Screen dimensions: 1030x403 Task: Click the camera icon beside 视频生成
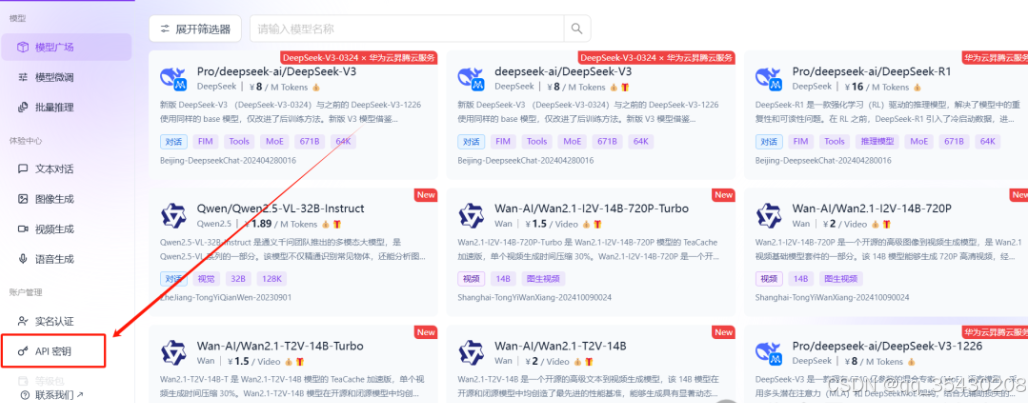(23, 229)
